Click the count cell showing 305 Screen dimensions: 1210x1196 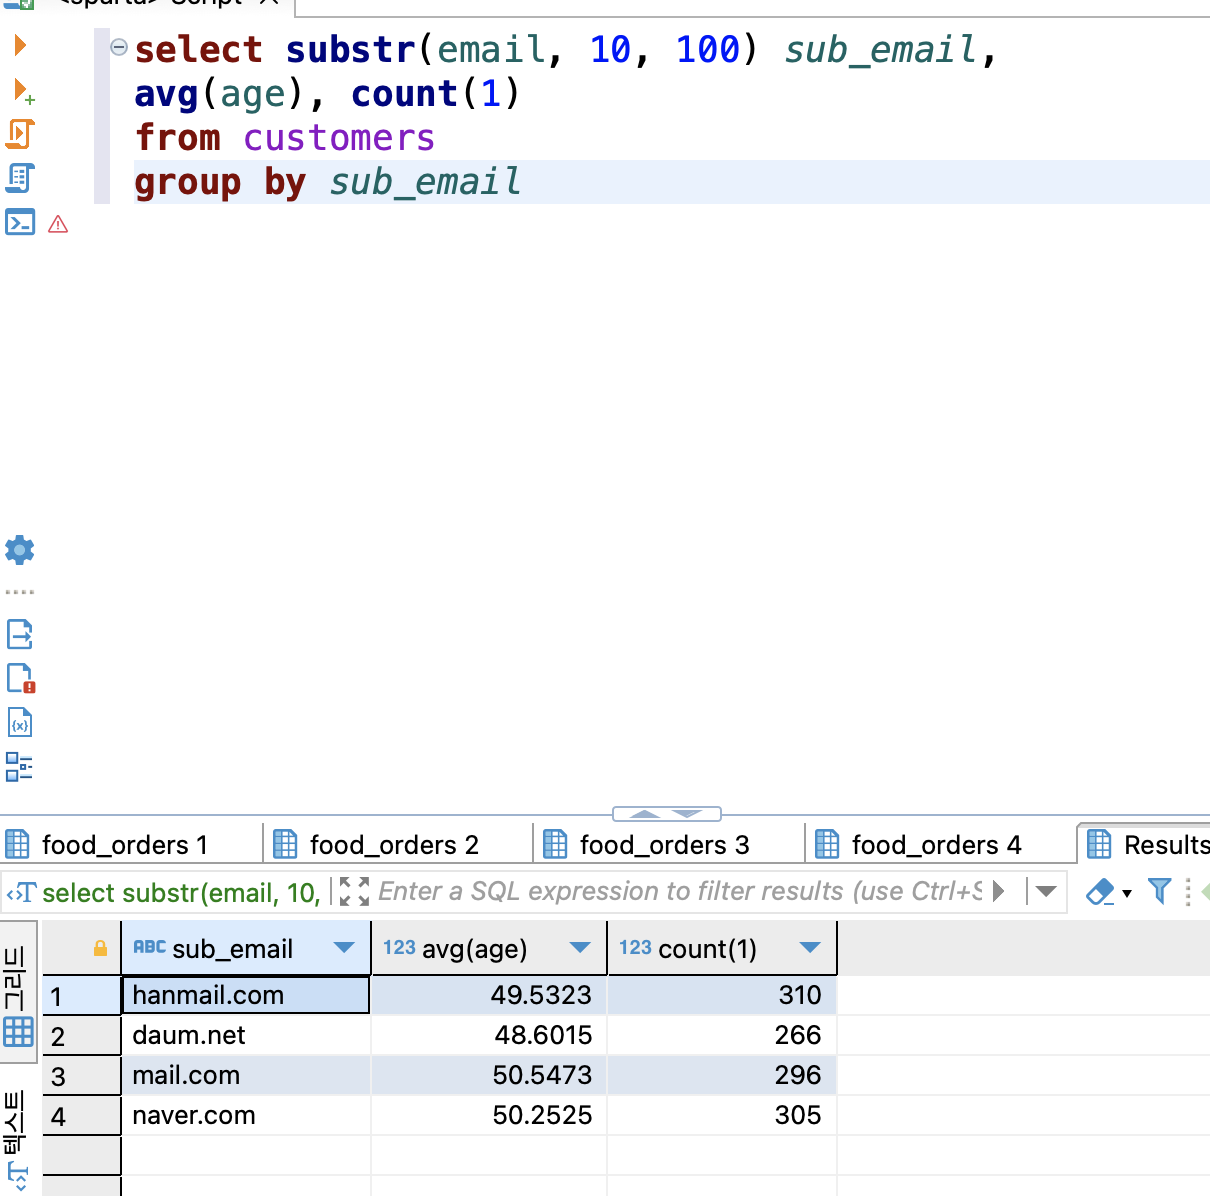pyautogui.click(x=722, y=1115)
